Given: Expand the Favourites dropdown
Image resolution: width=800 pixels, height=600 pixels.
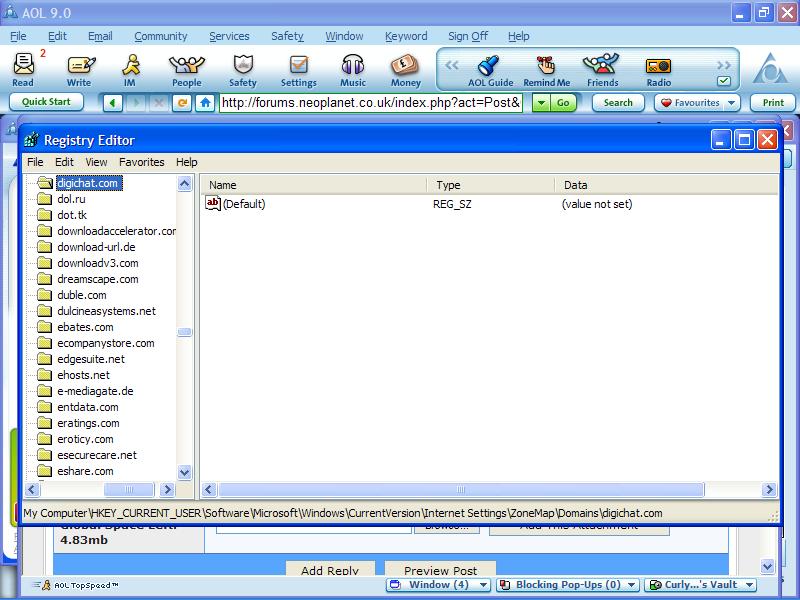Looking at the screenshot, I should pos(732,103).
